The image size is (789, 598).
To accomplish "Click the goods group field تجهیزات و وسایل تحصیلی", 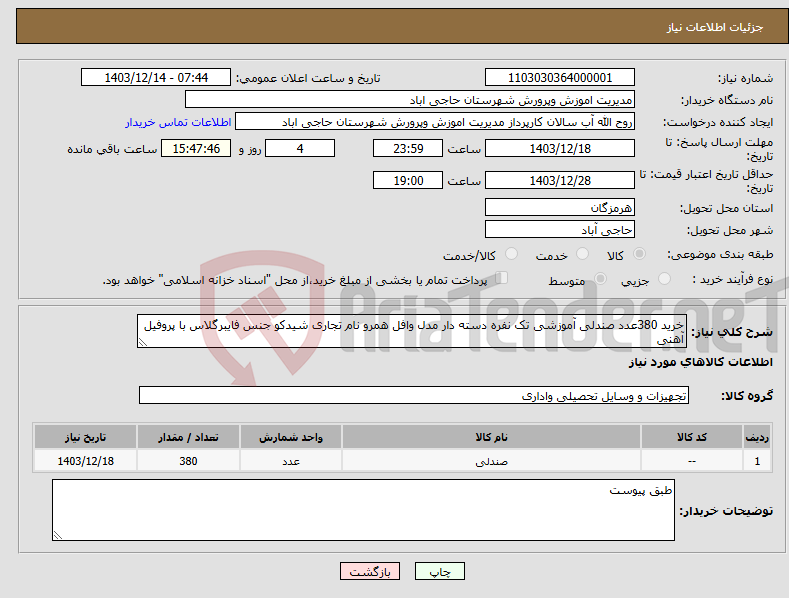I will point(414,396).
